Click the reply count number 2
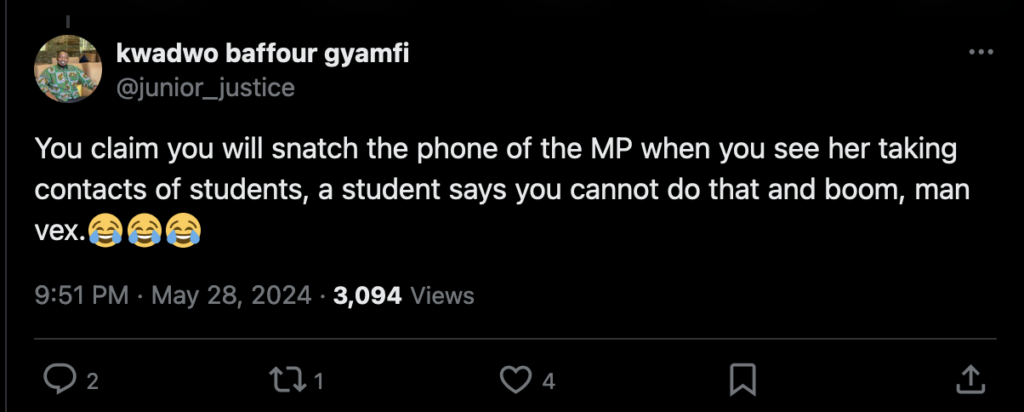Screen dimensions: 1024x412 pyautogui.click(x=92, y=380)
